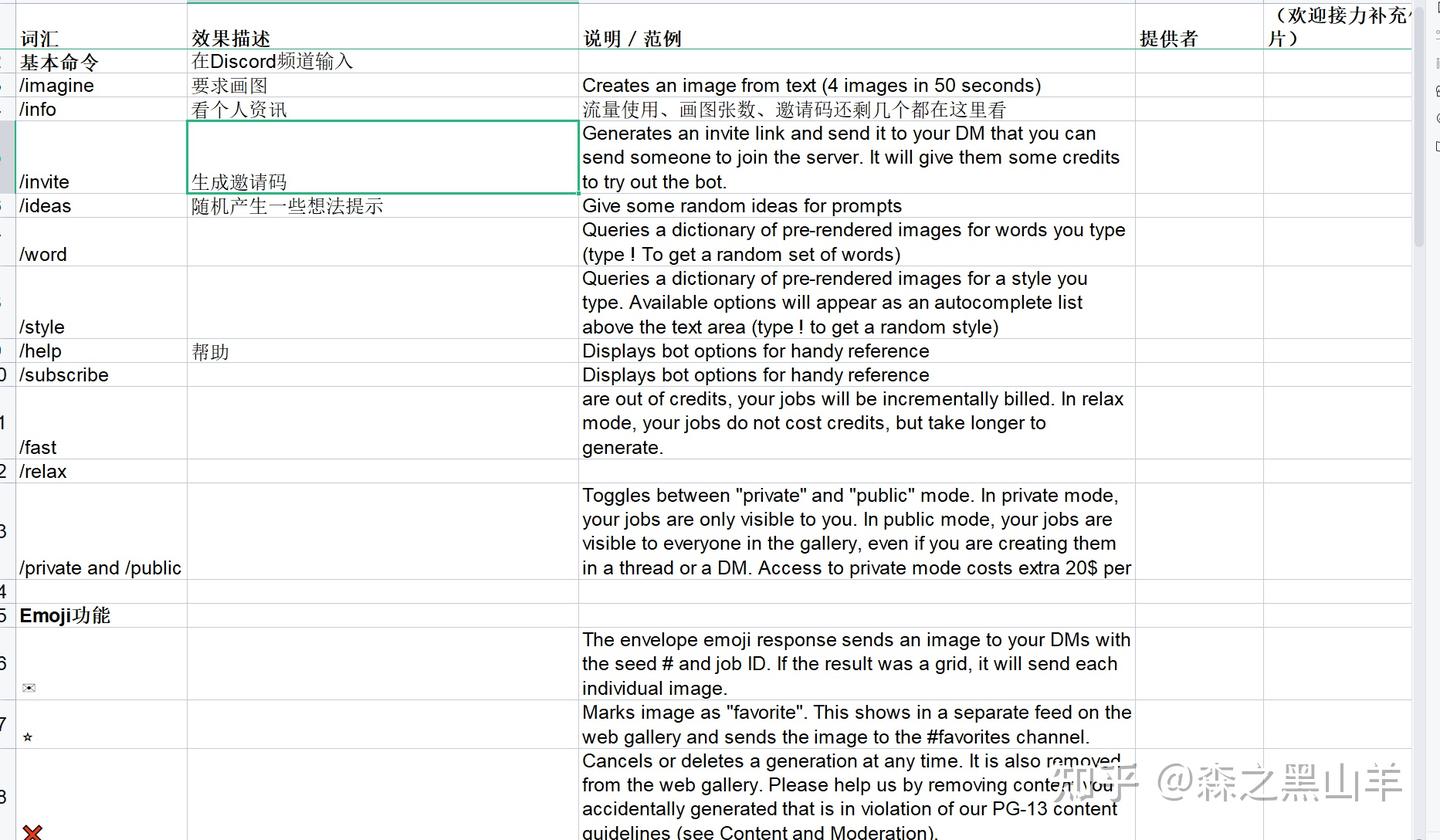
Task: Select the envelope emoji cell
Action: 102,664
